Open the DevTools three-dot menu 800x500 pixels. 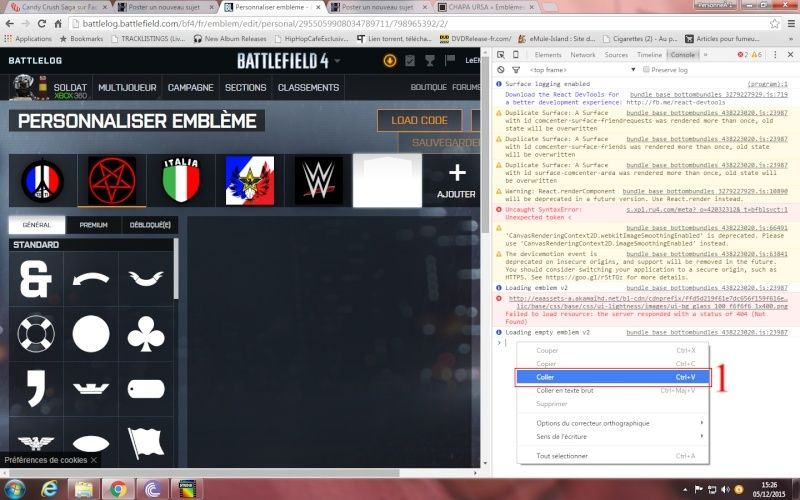coord(775,55)
